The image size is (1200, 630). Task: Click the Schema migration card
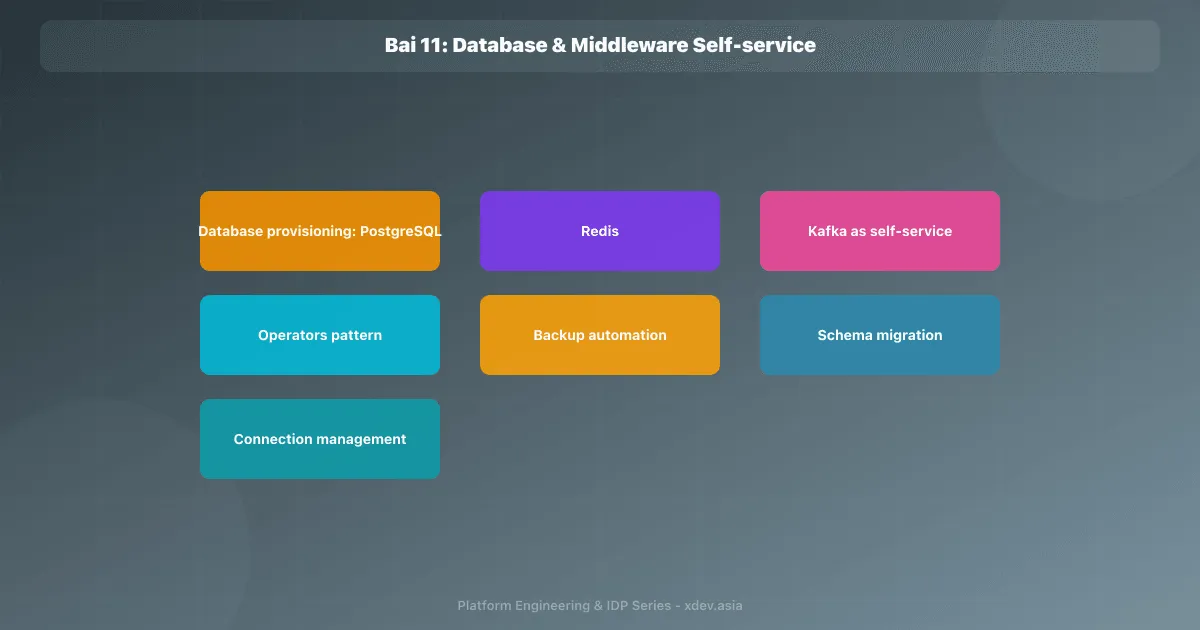point(880,335)
